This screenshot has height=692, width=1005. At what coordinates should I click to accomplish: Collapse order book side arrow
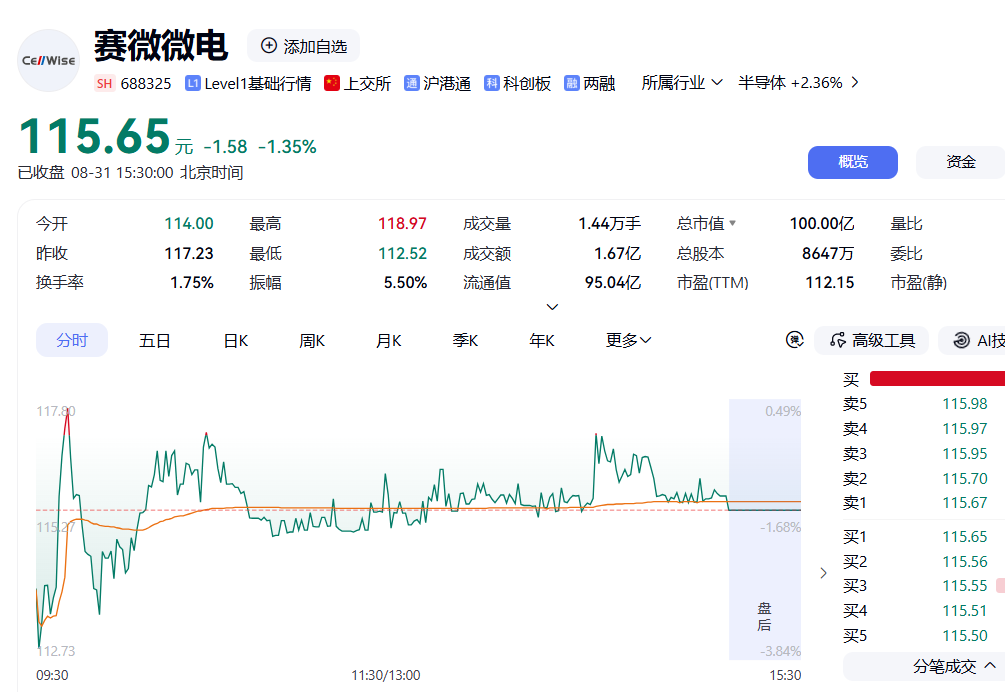824,573
